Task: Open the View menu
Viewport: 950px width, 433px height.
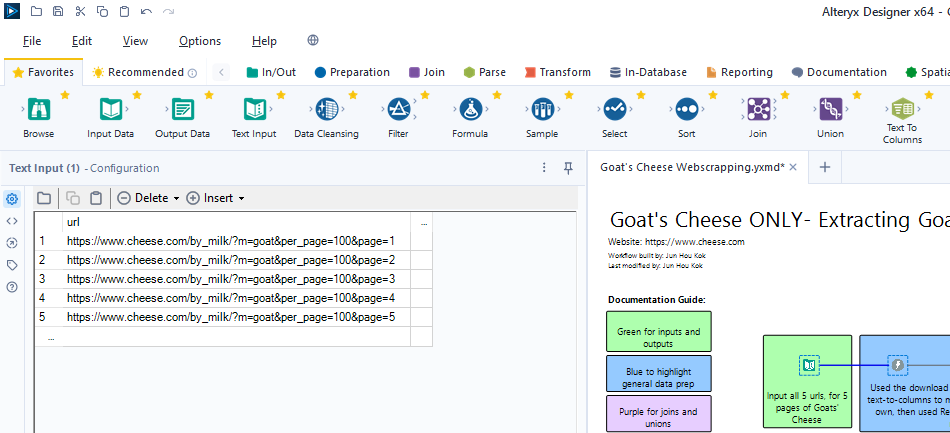Action: pos(135,41)
